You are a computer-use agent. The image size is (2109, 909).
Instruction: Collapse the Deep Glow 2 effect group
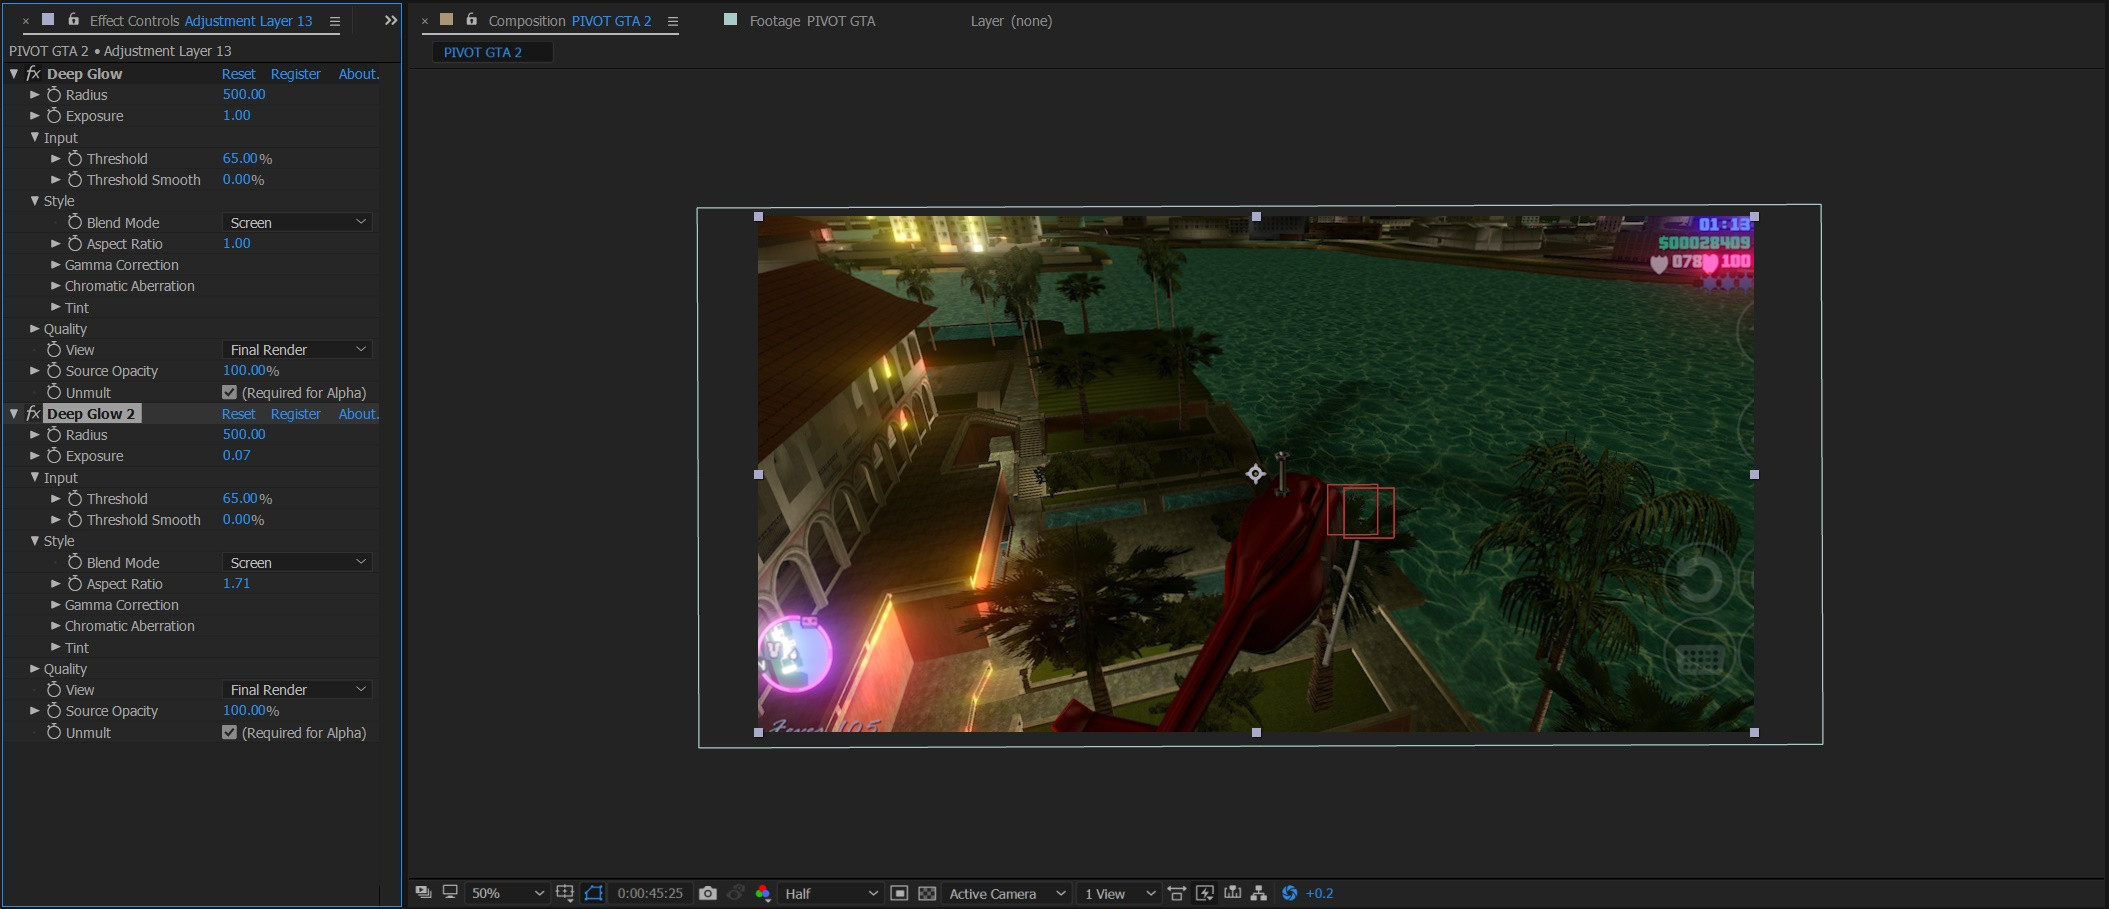(14, 414)
